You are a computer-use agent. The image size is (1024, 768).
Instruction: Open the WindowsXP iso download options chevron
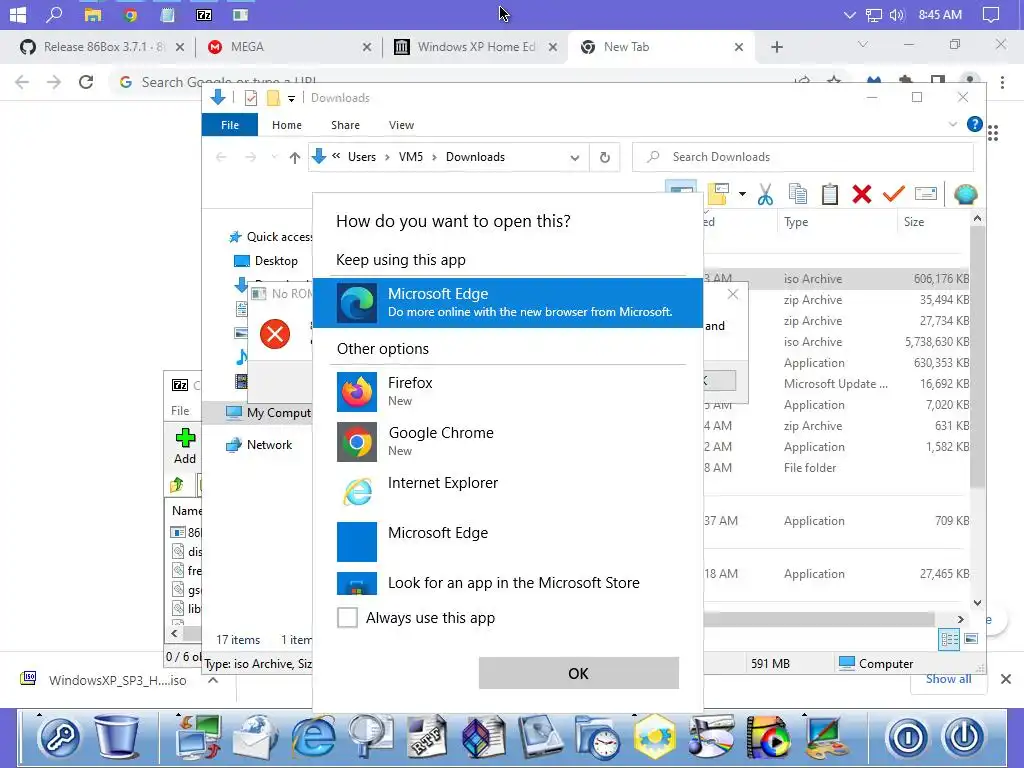pos(213,680)
